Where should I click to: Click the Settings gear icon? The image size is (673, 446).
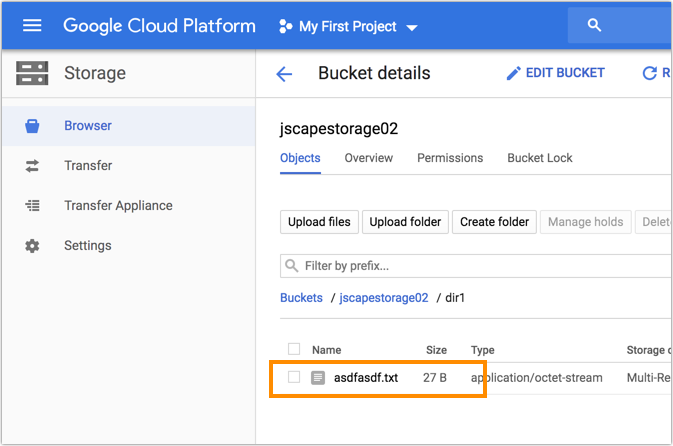pos(33,246)
